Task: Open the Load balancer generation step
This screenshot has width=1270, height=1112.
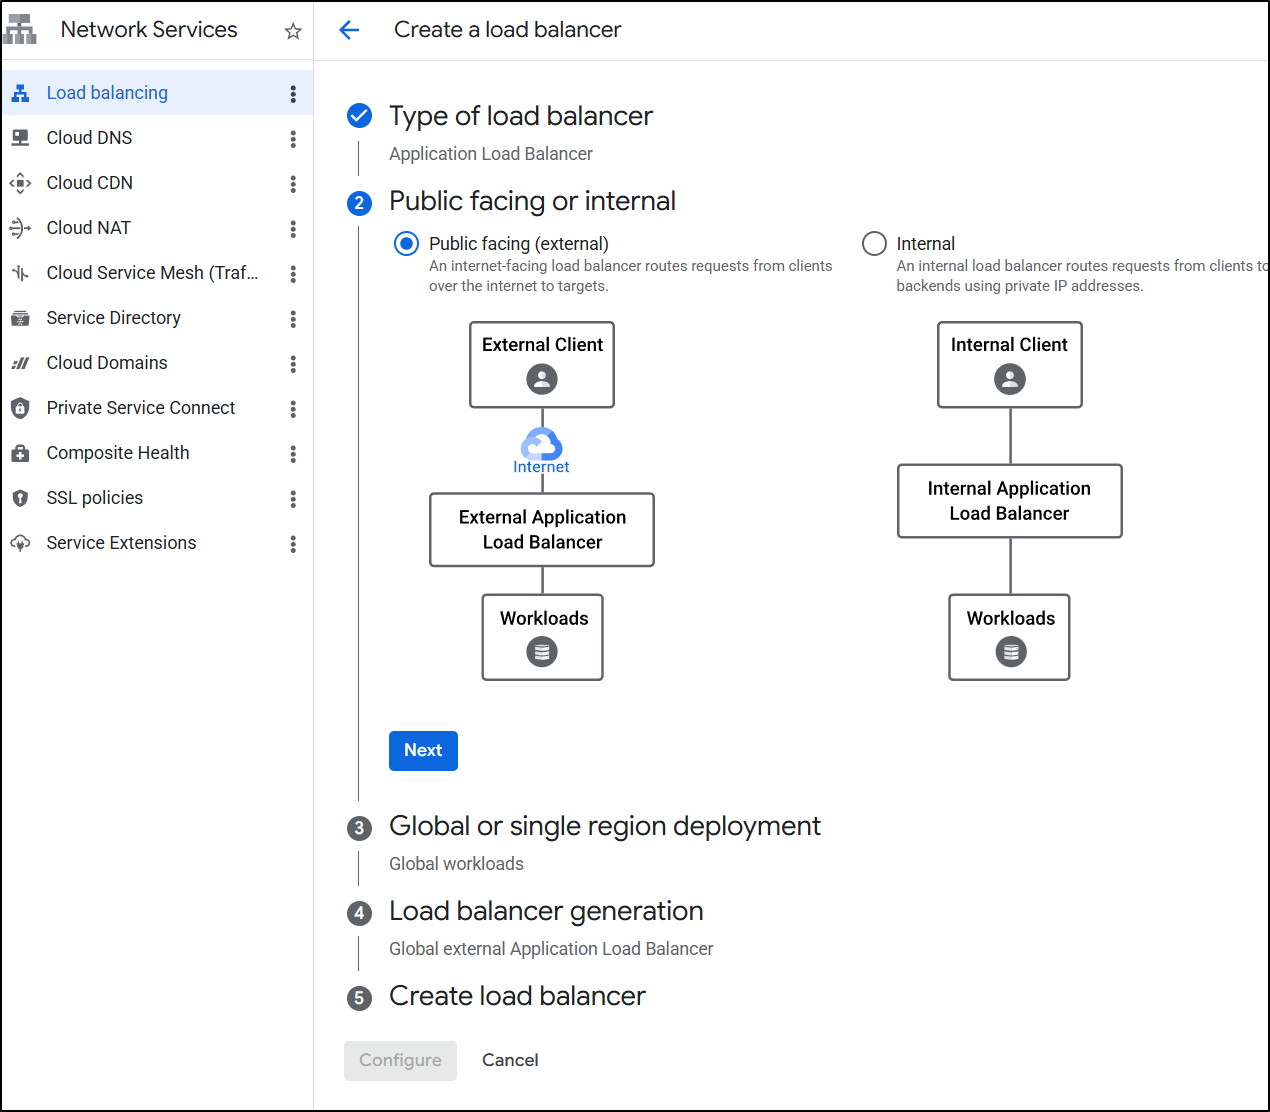Action: point(546,911)
